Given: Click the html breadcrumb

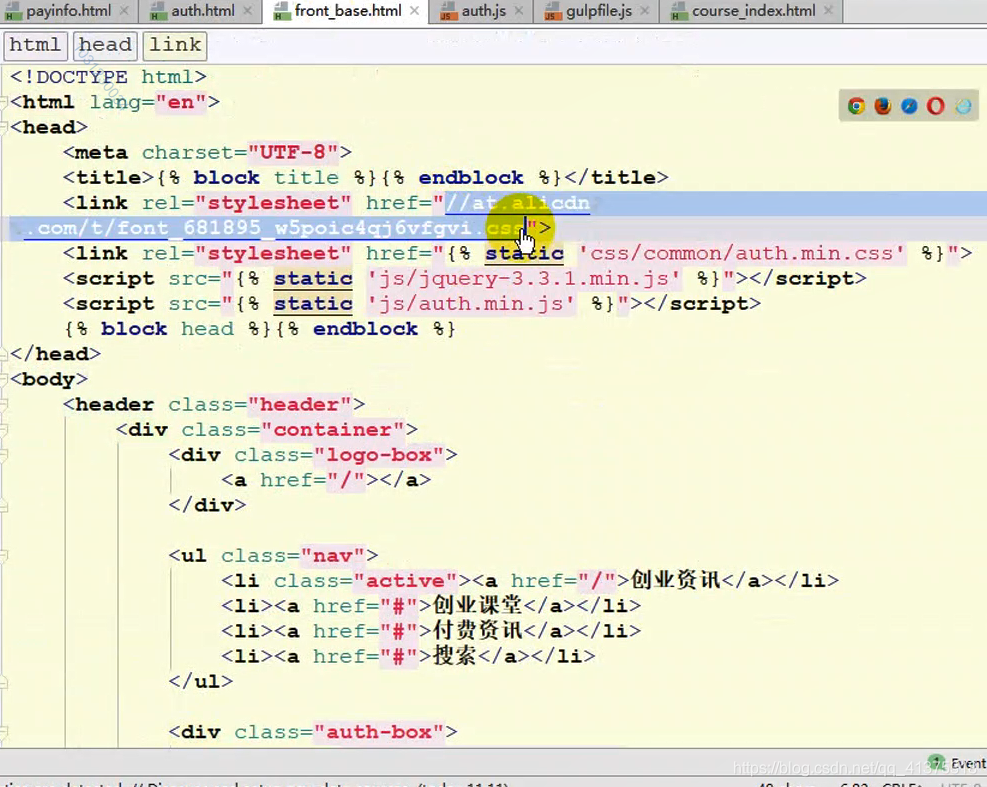Looking at the screenshot, I should 35,45.
